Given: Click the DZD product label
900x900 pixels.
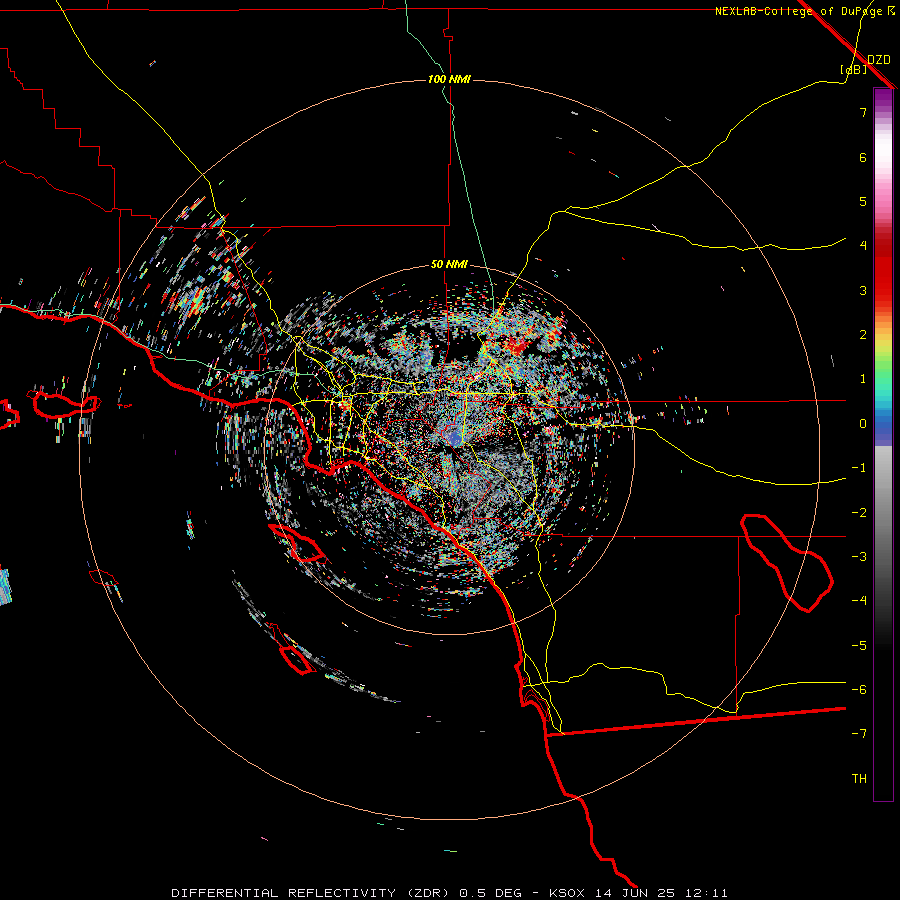Looking at the screenshot, I should coord(879,59).
